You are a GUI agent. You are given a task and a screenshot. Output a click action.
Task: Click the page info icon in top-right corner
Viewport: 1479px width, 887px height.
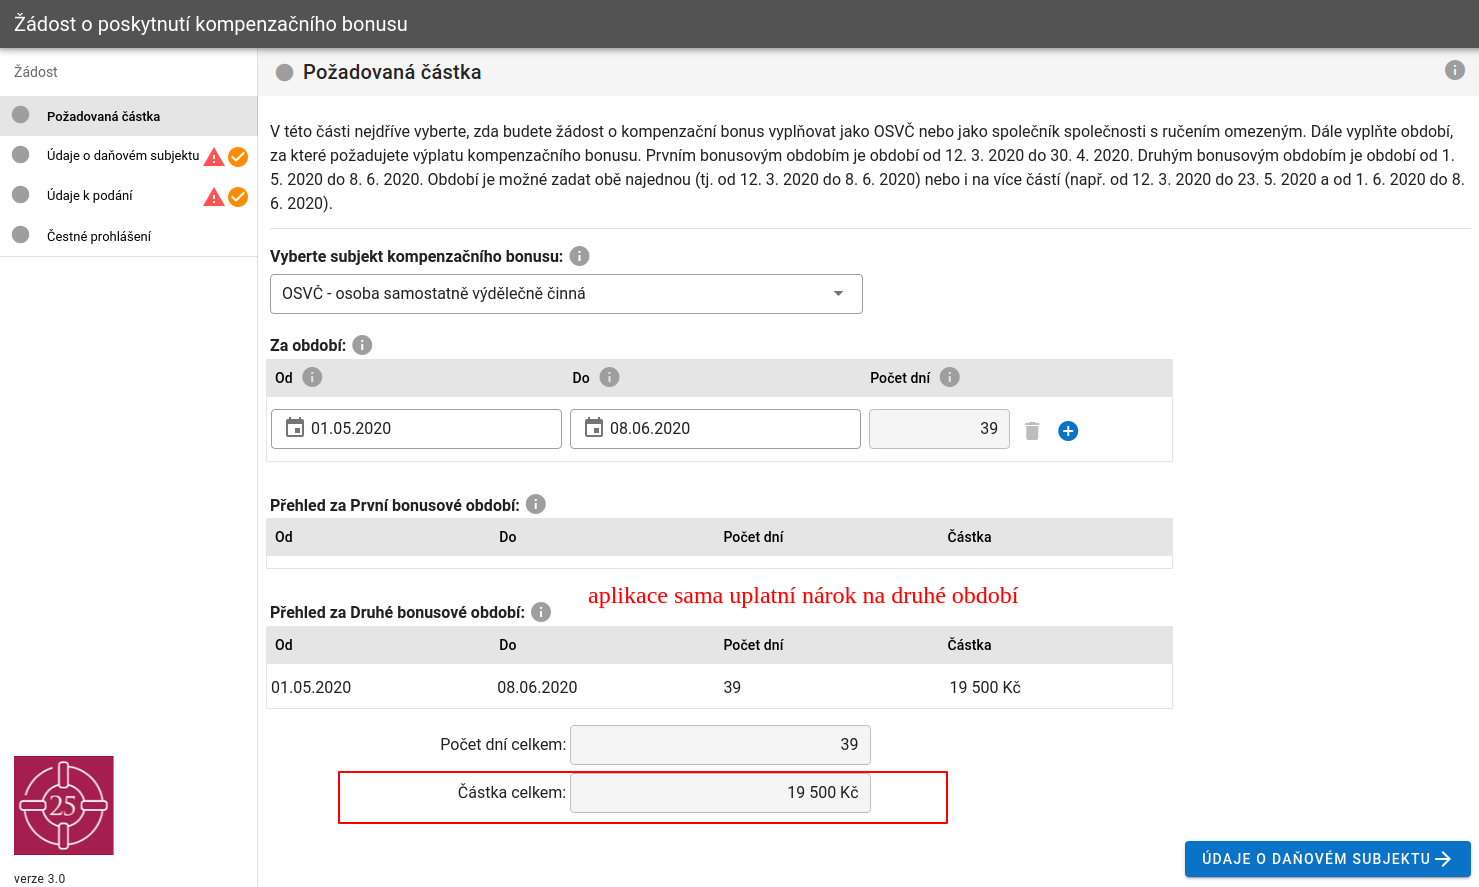coord(1454,70)
